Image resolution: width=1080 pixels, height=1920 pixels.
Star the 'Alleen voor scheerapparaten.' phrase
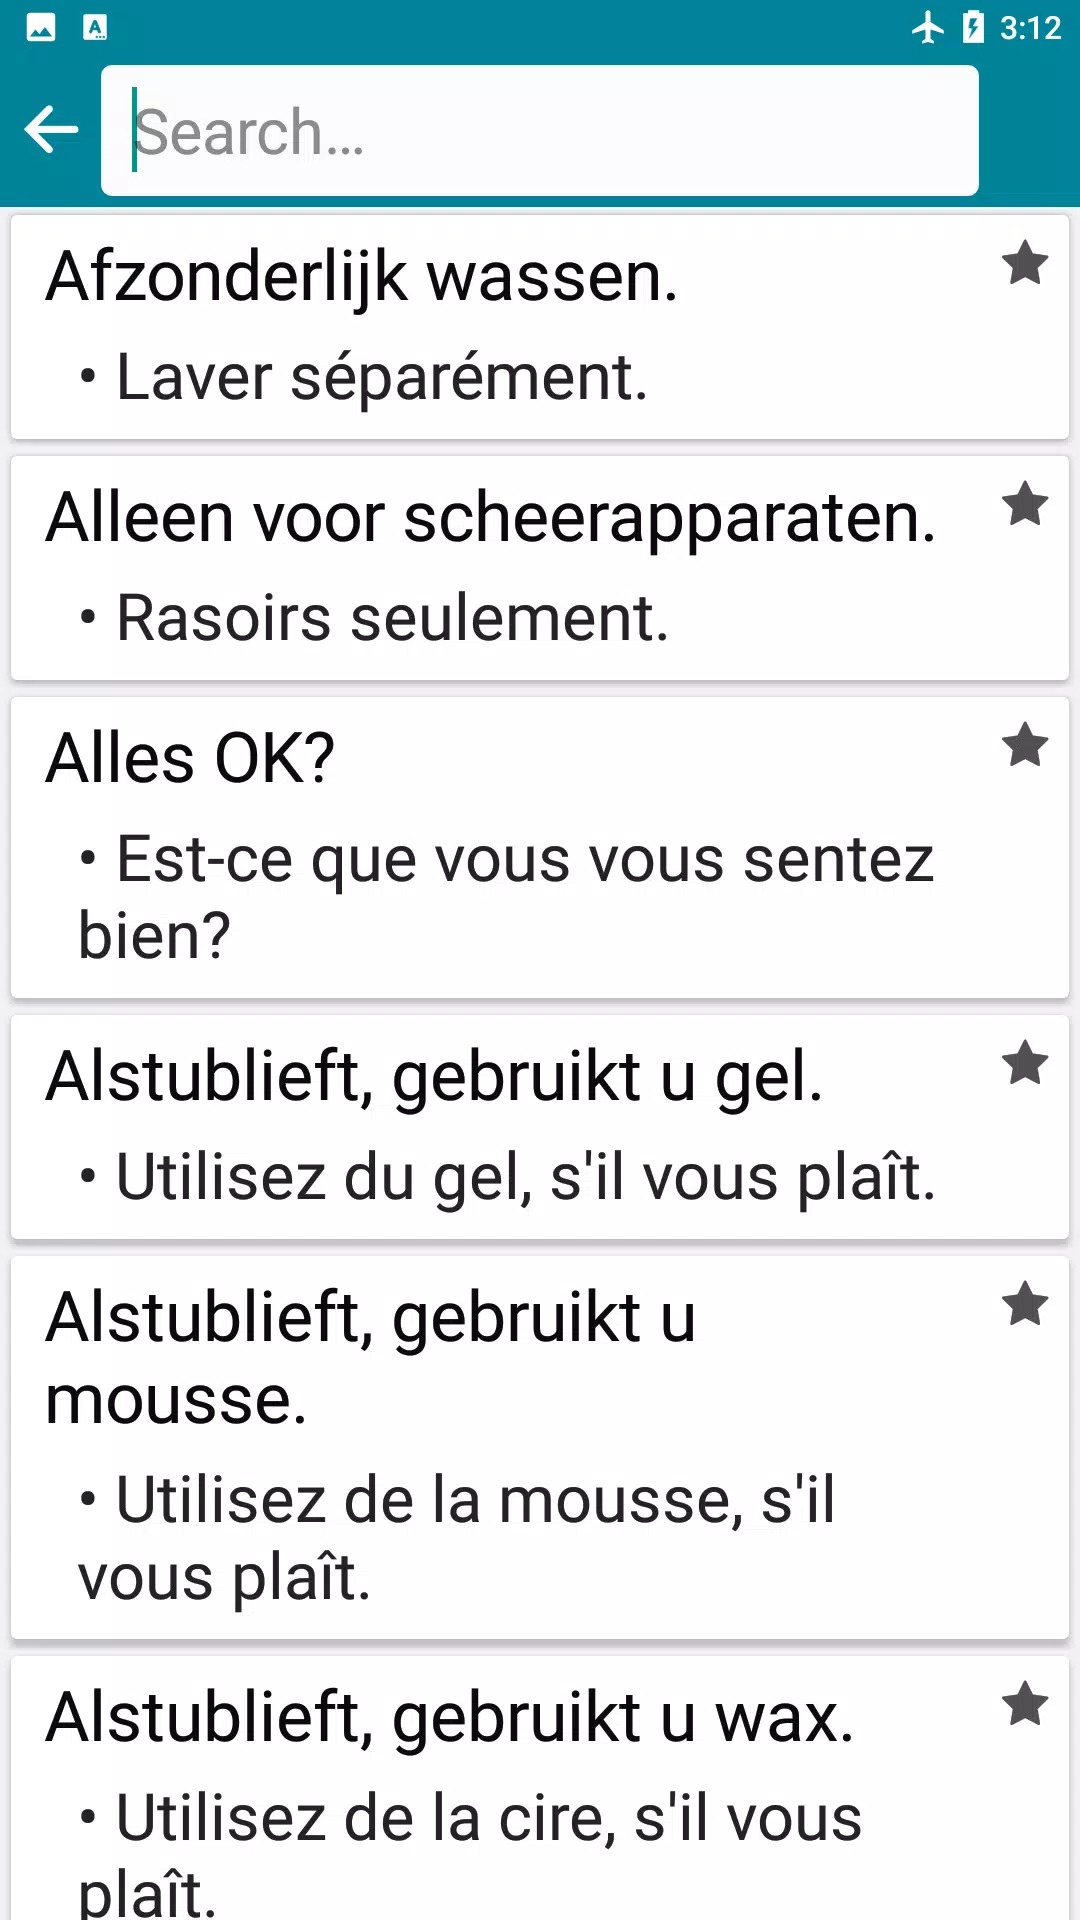tap(1025, 504)
